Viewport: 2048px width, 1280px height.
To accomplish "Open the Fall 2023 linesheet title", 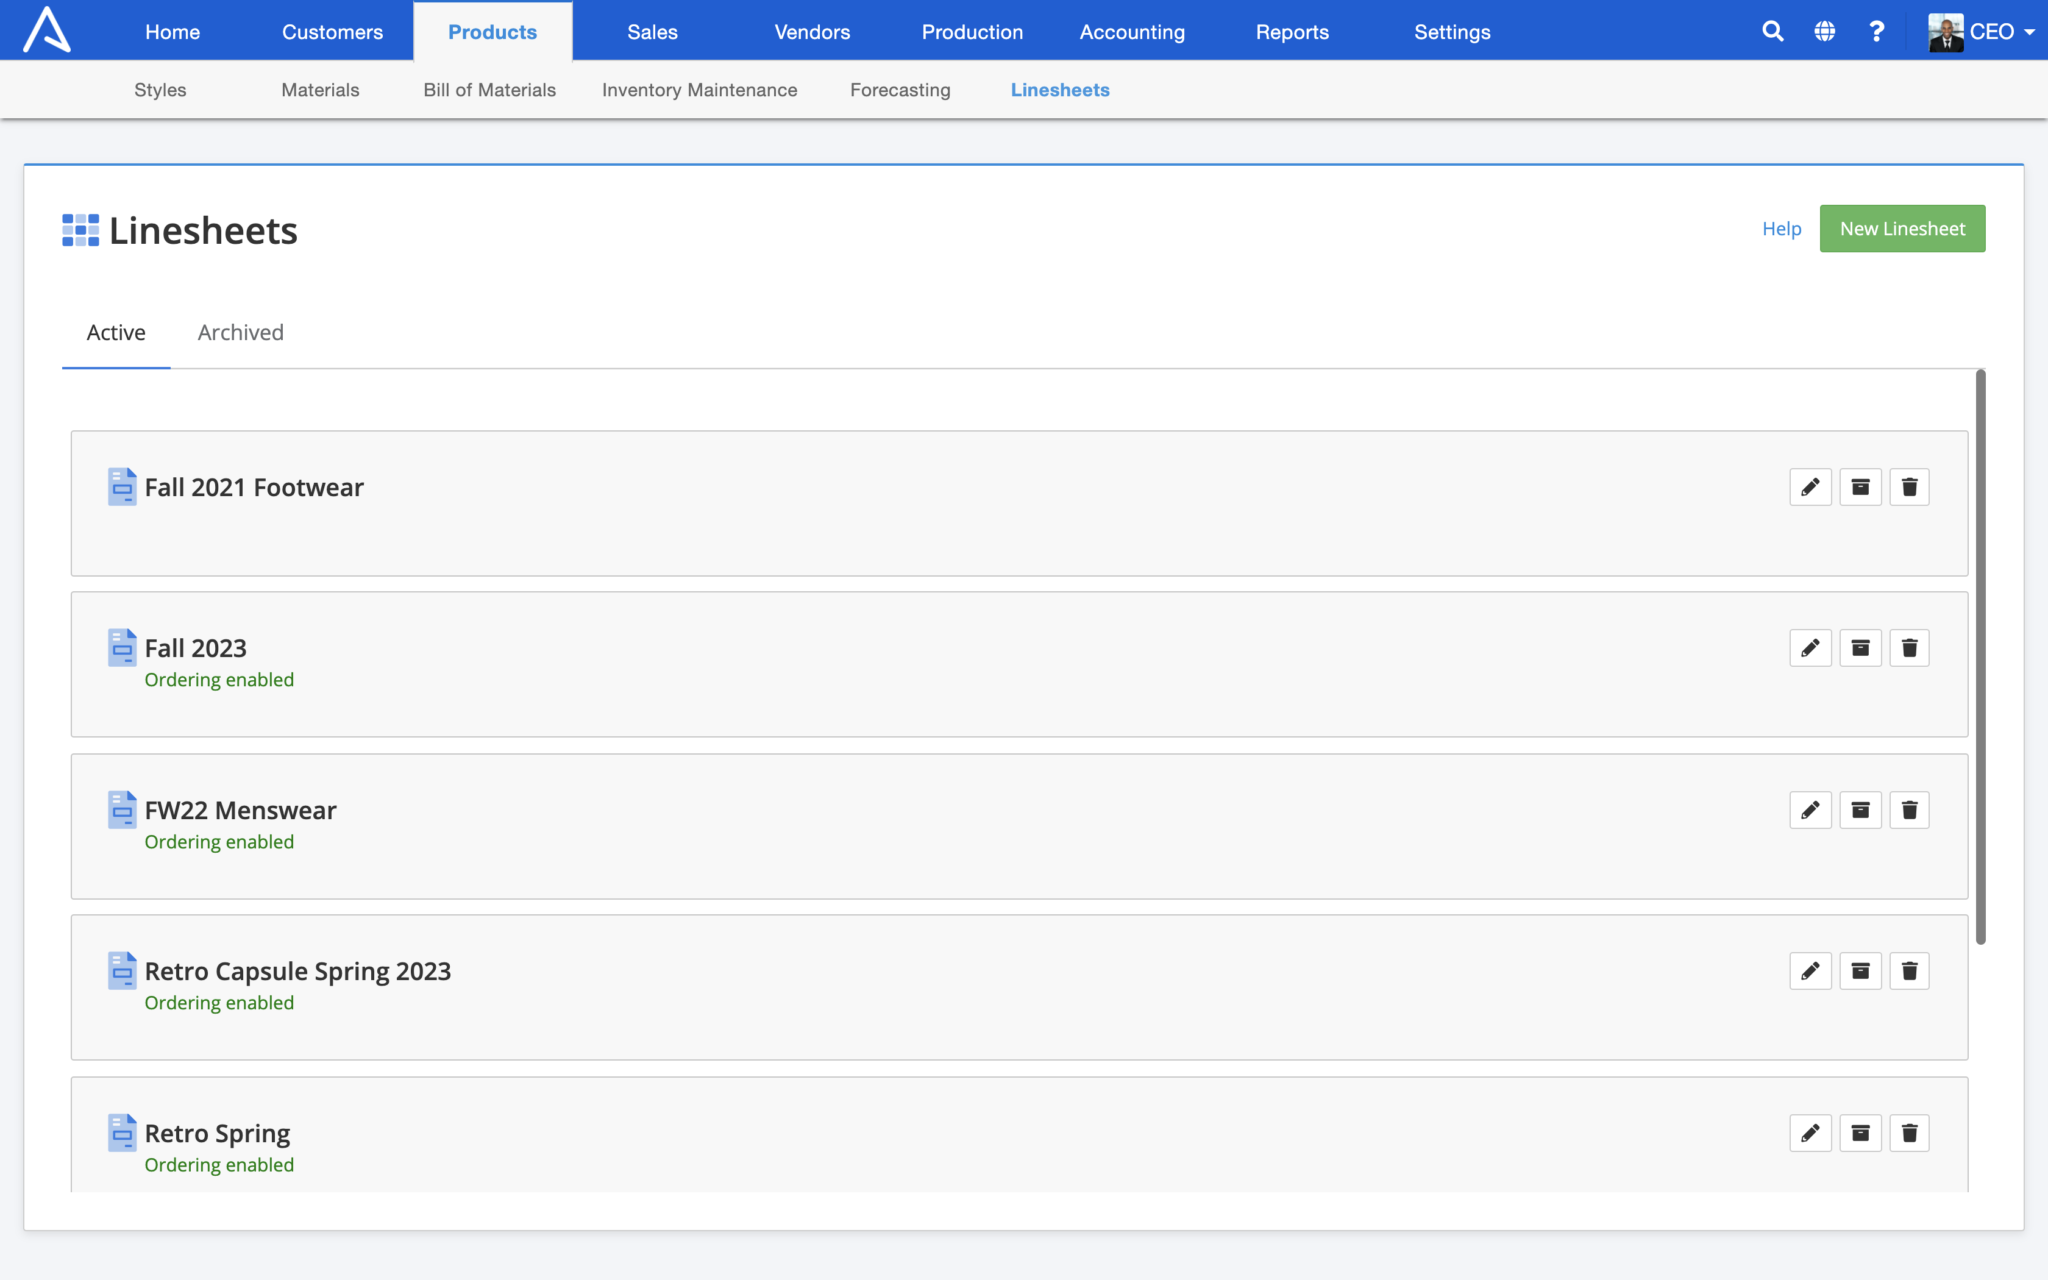I will click(196, 648).
